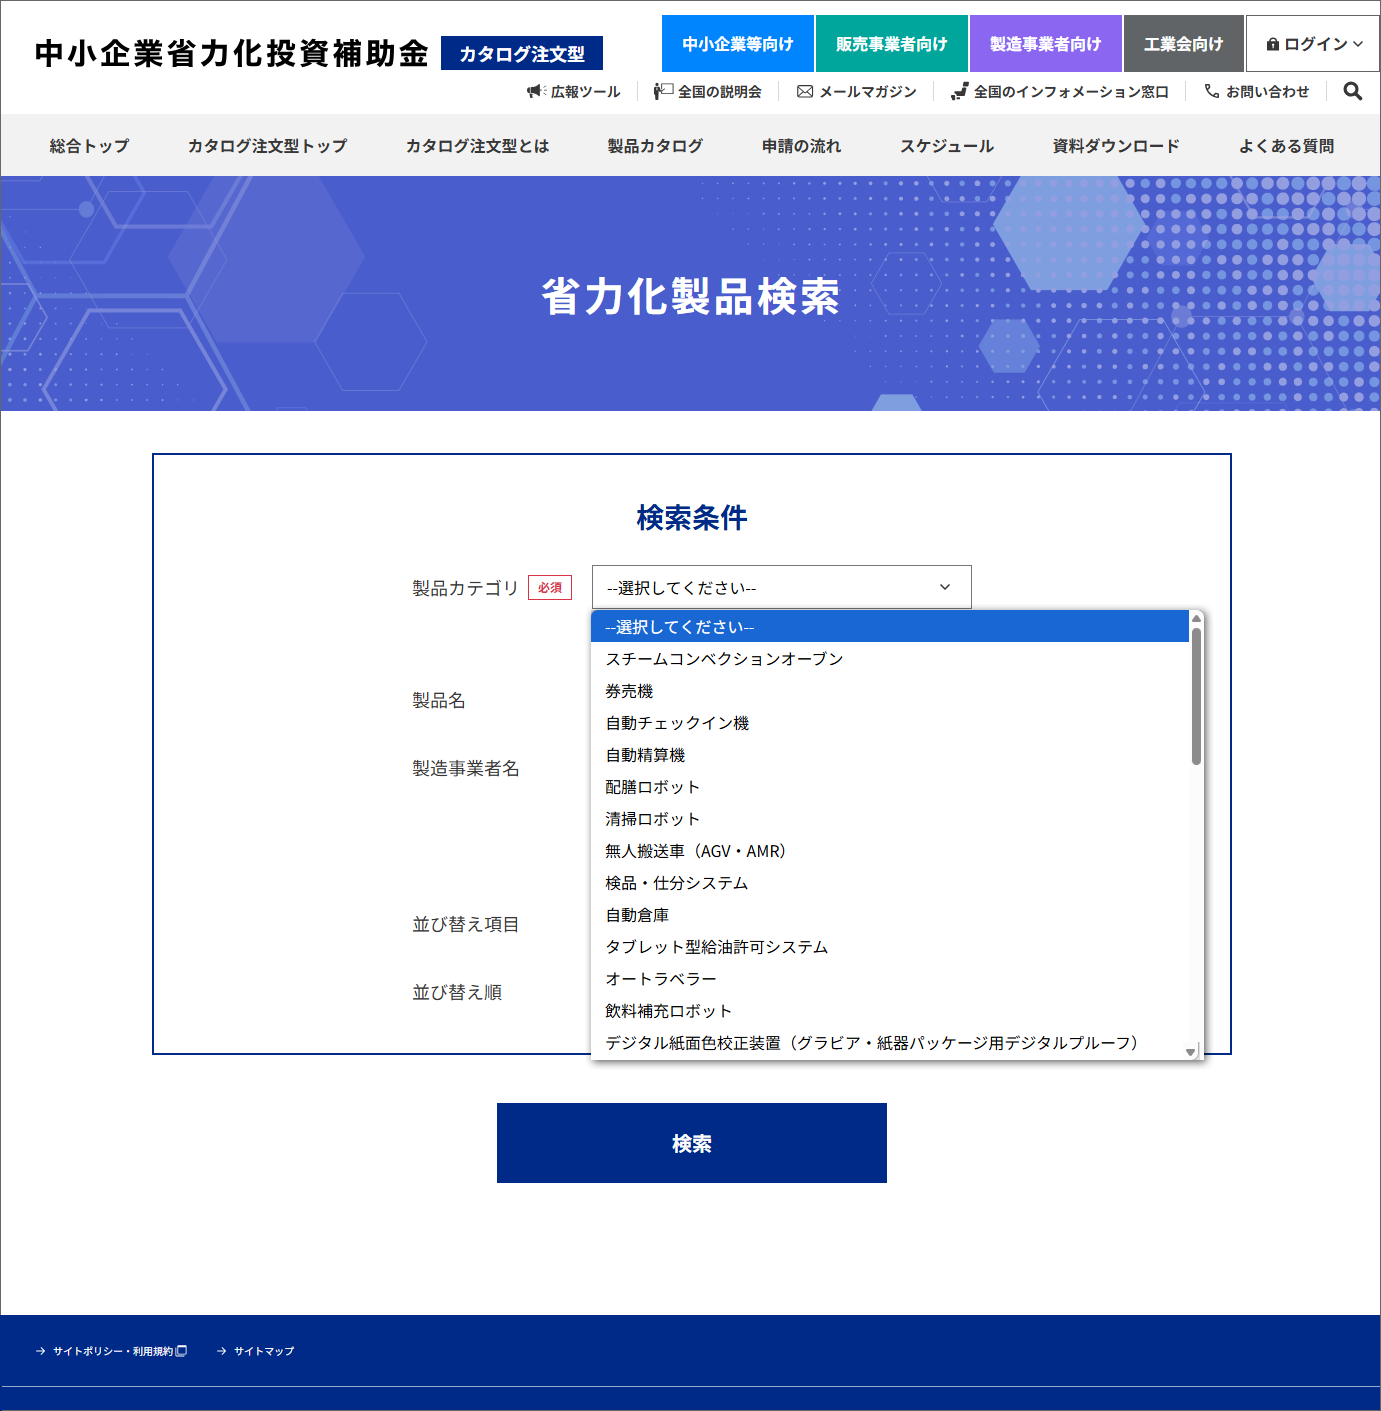Click the phone icon for お問い合わせ
Image resolution: width=1381 pixels, height=1411 pixels.
[1212, 91]
